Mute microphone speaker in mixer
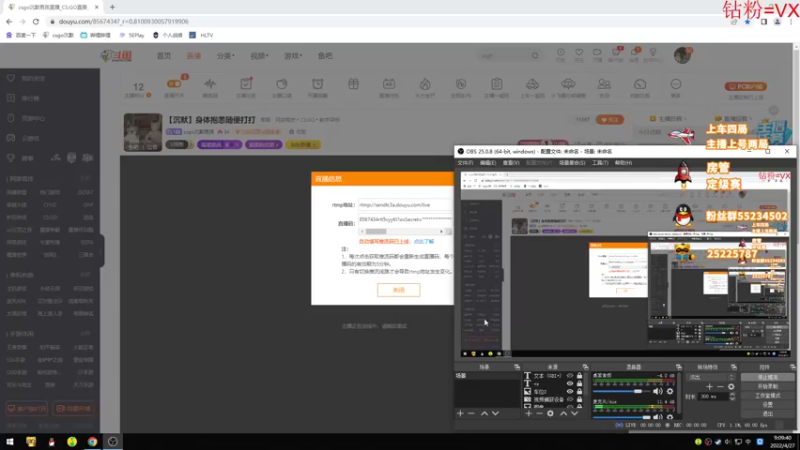 pyautogui.click(x=658, y=417)
